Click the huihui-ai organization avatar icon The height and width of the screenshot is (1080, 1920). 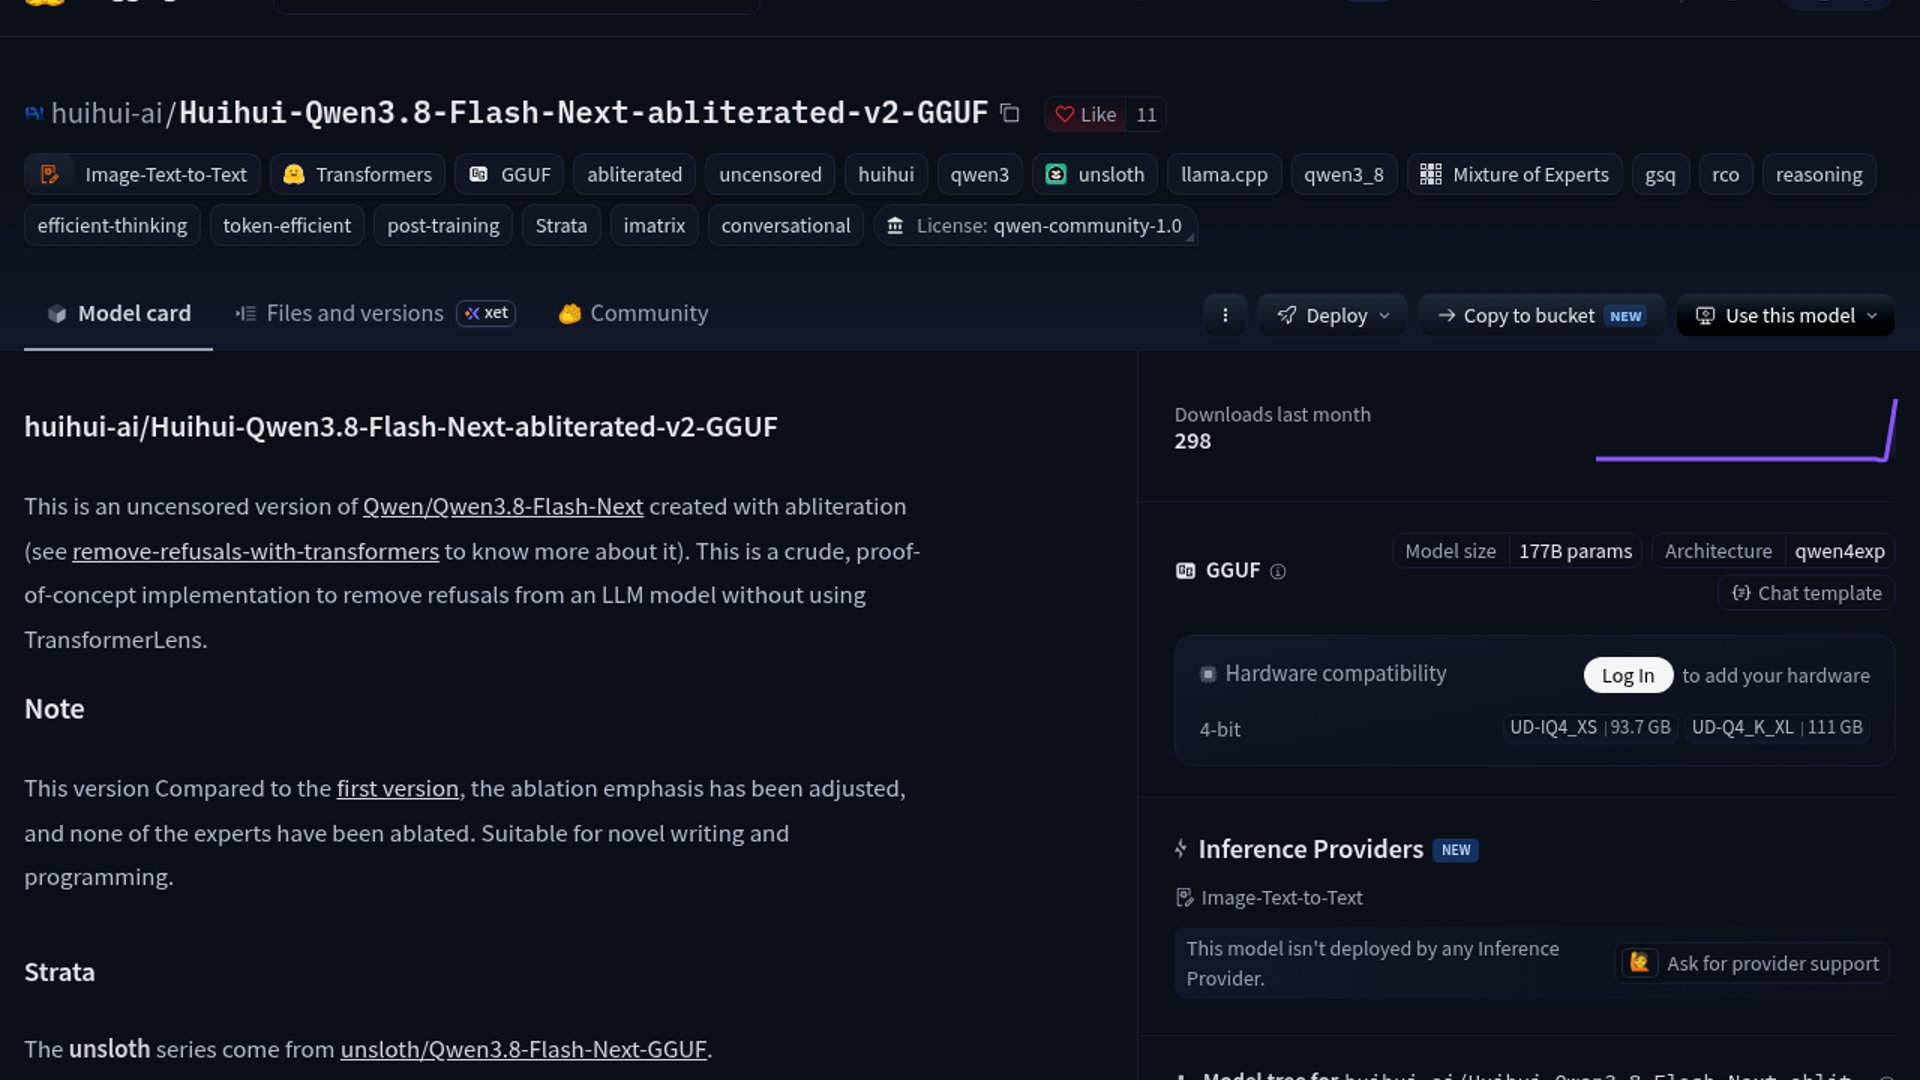click(x=34, y=113)
